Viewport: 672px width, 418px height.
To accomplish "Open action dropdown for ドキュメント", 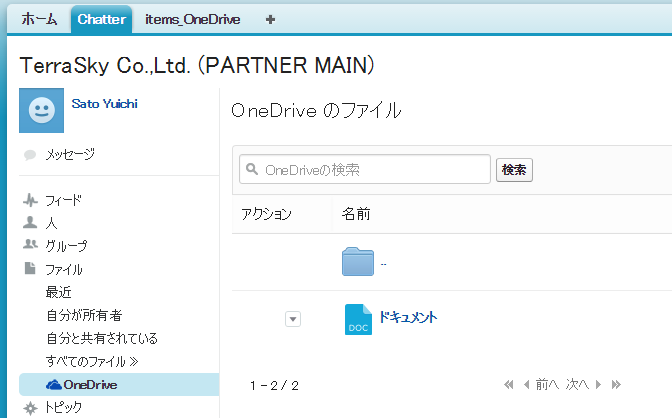I will click(293, 319).
